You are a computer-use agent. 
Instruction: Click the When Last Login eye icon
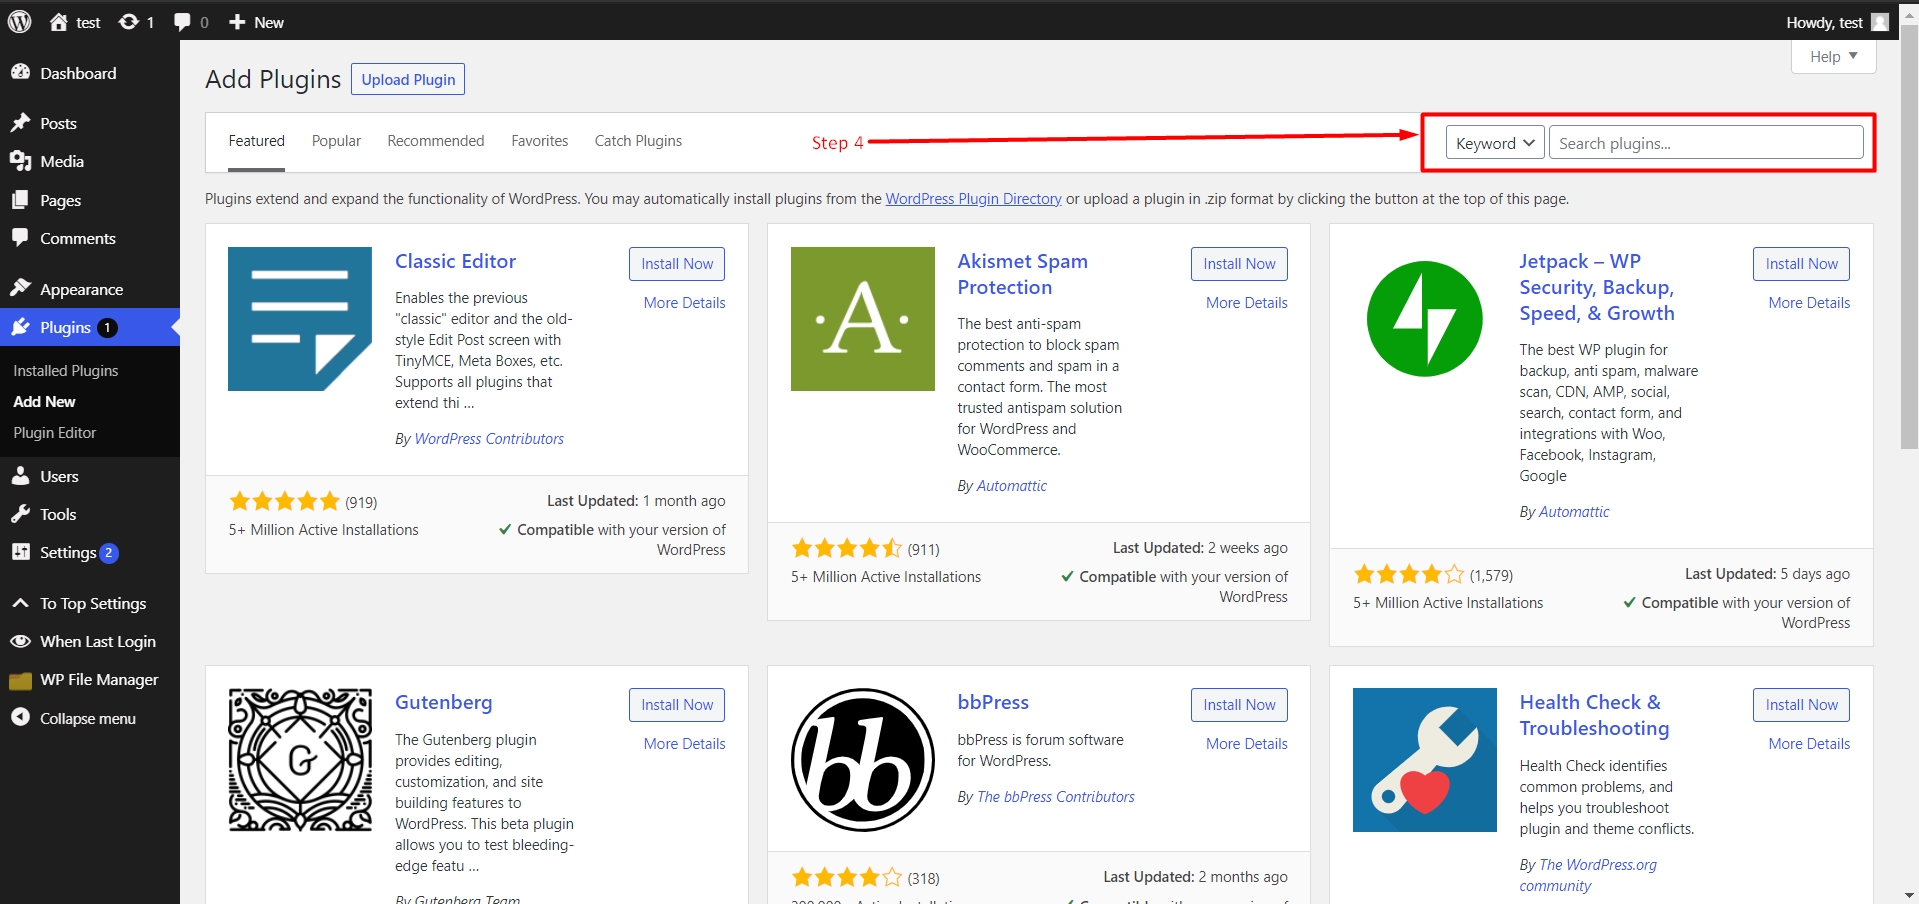click(20, 641)
